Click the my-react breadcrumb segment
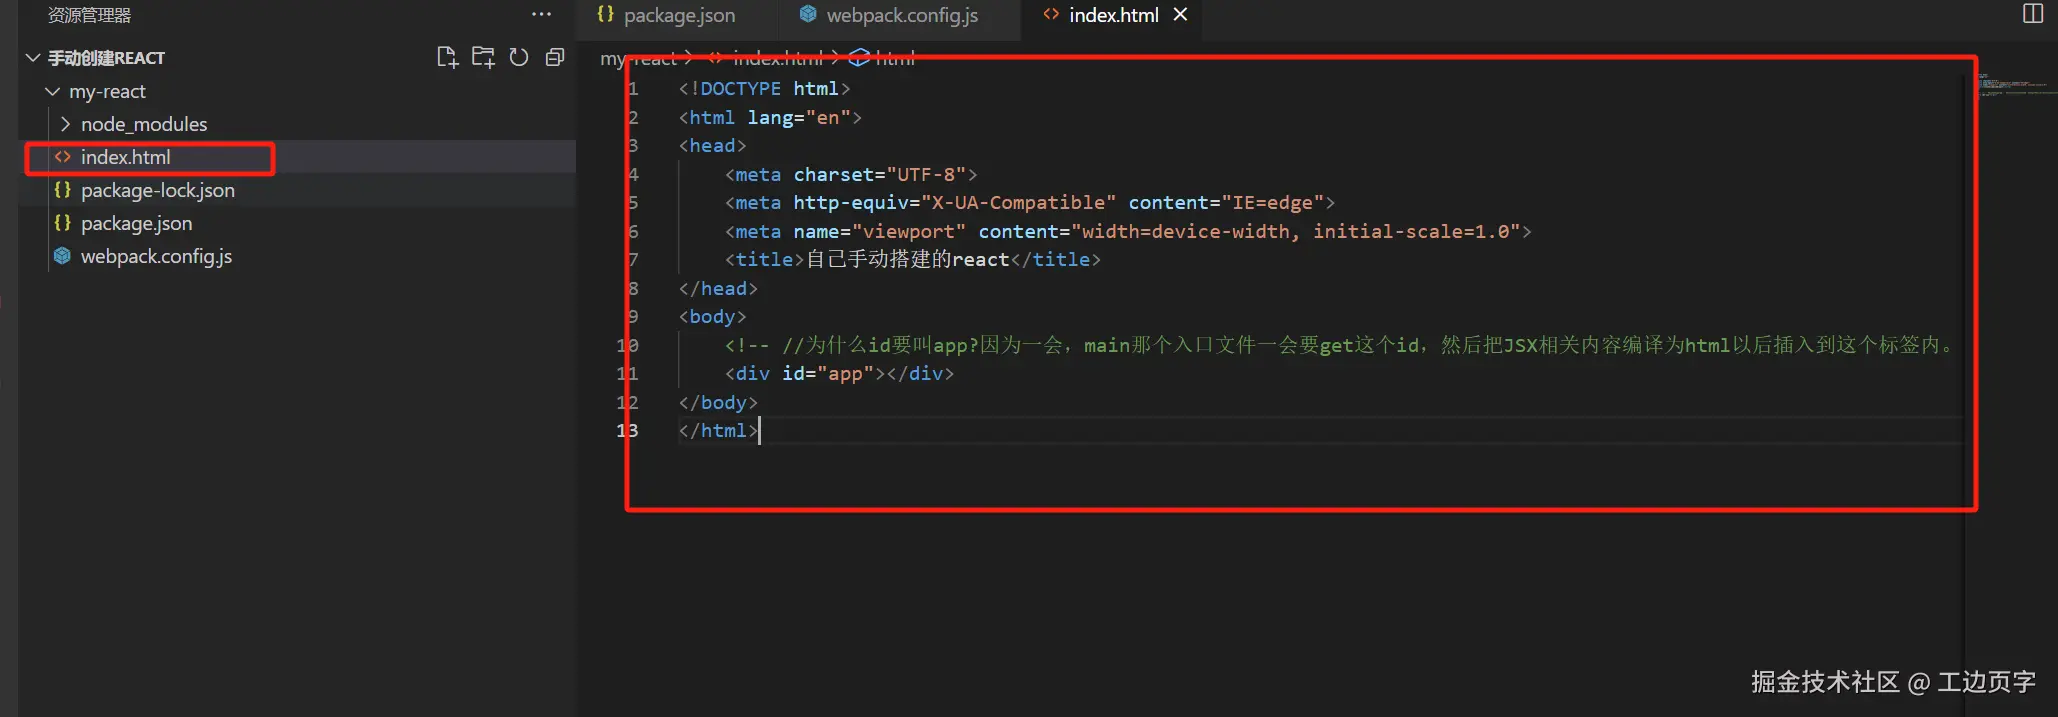Image resolution: width=2058 pixels, height=717 pixels. coord(638,59)
